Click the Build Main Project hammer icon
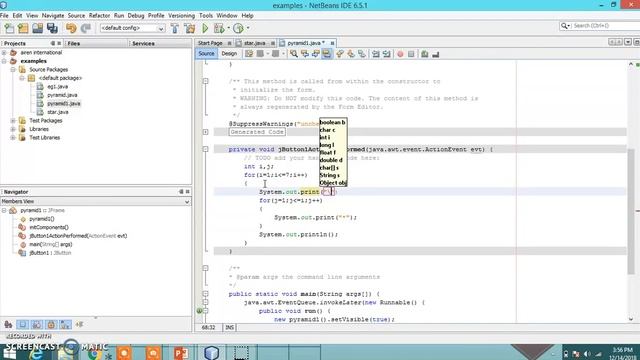This screenshot has height=360, width=640. (175, 28)
